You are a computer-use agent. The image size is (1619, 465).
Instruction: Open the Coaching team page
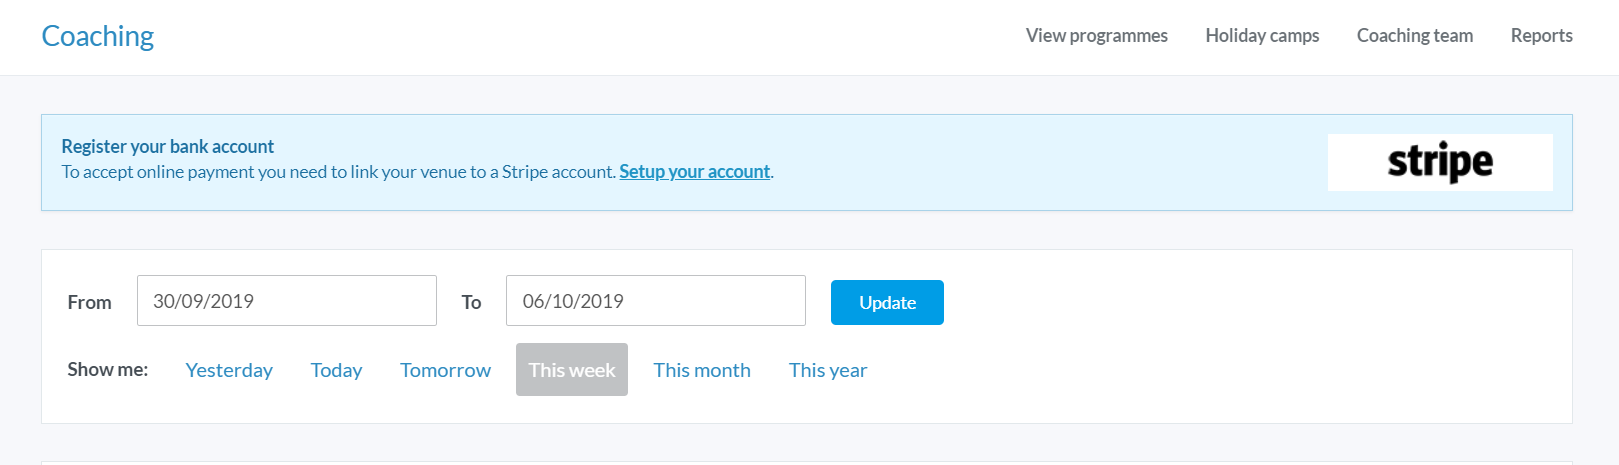[1414, 36]
